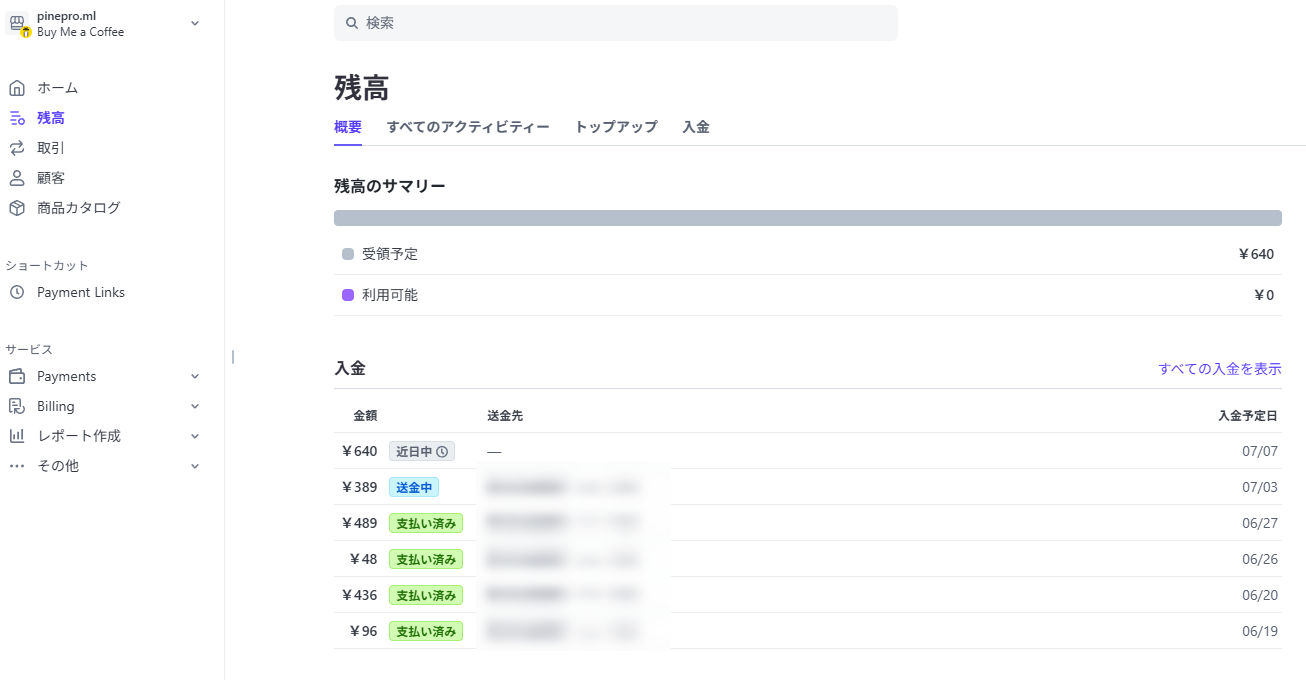Open the 入金 tab
1306x680 pixels.
coord(696,127)
